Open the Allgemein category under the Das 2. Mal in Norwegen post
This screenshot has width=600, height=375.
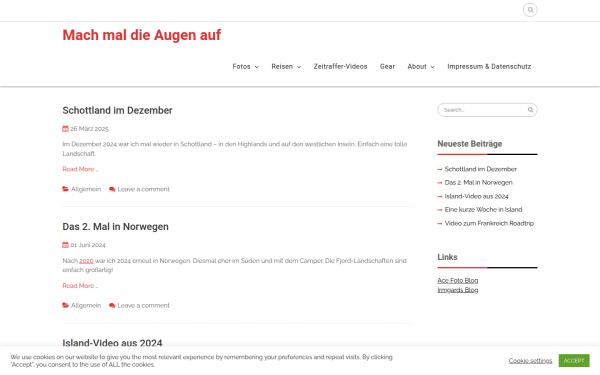click(x=86, y=305)
